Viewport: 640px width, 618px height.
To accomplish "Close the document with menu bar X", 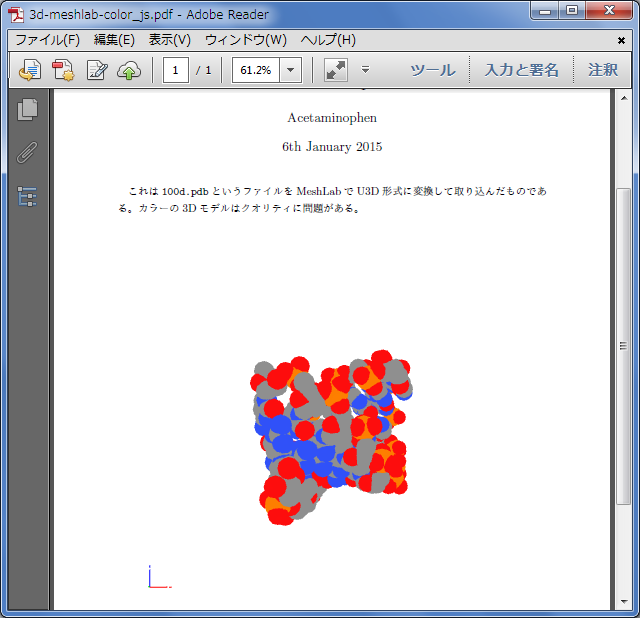I will (621, 40).
